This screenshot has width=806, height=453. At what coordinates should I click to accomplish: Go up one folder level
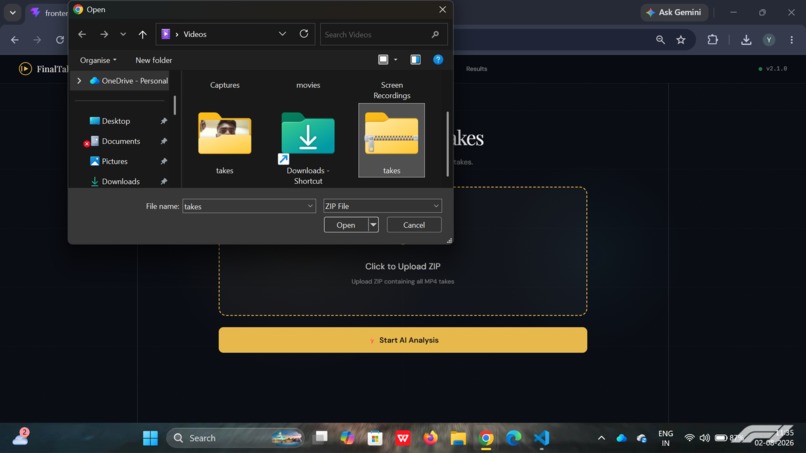point(142,34)
